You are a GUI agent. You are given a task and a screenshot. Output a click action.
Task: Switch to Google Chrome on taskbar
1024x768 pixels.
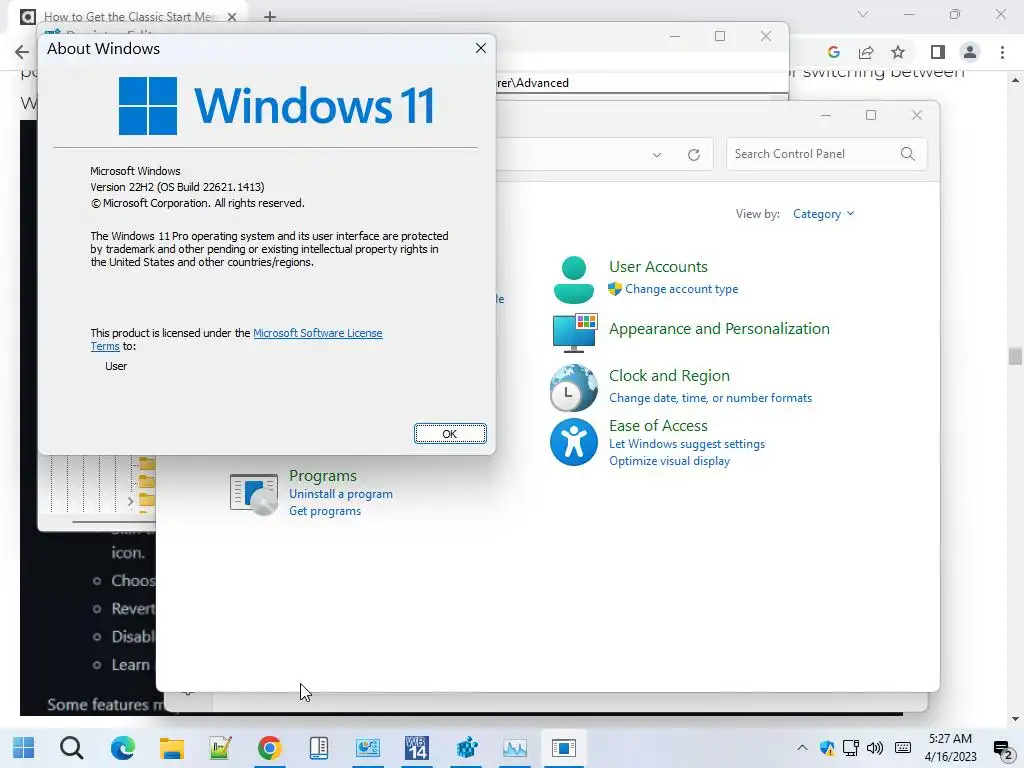tap(269, 748)
